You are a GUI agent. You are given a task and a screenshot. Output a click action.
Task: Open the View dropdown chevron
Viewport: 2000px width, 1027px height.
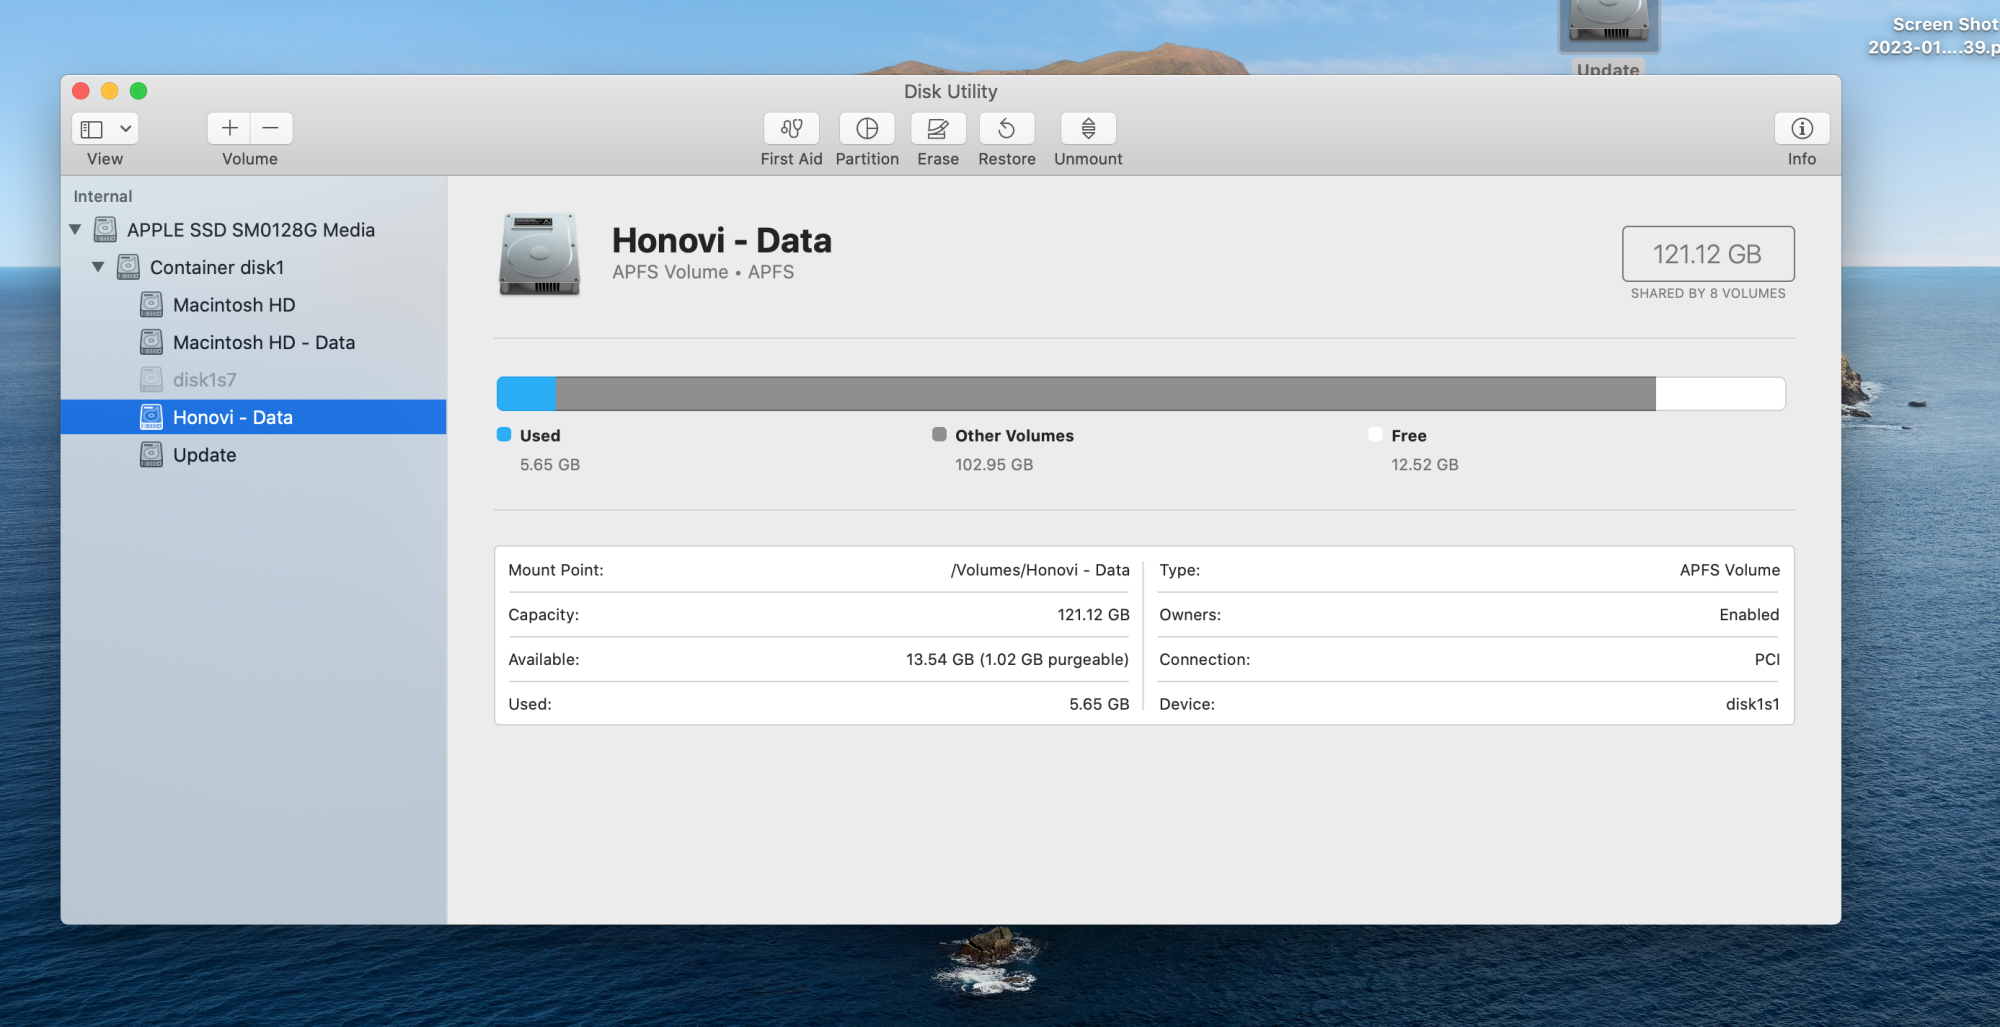click(x=126, y=129)
